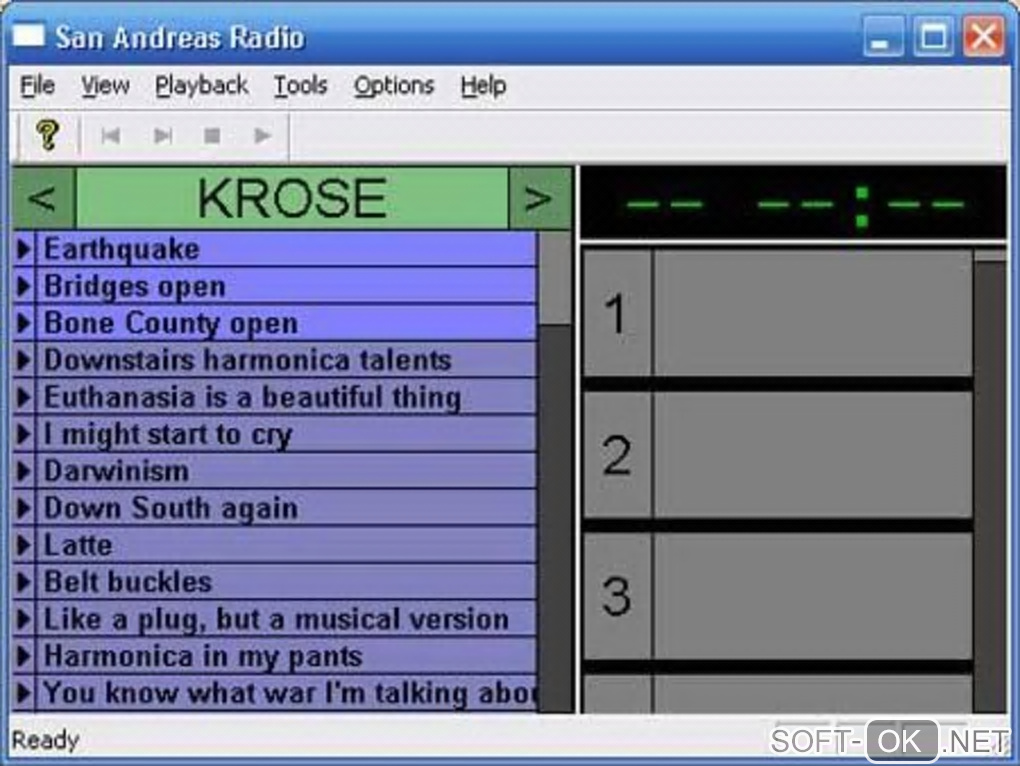Play the Bone County open track arrow
Viewport: 1020px width, 766px height.
pyautogui.click(x=24, y=323)
